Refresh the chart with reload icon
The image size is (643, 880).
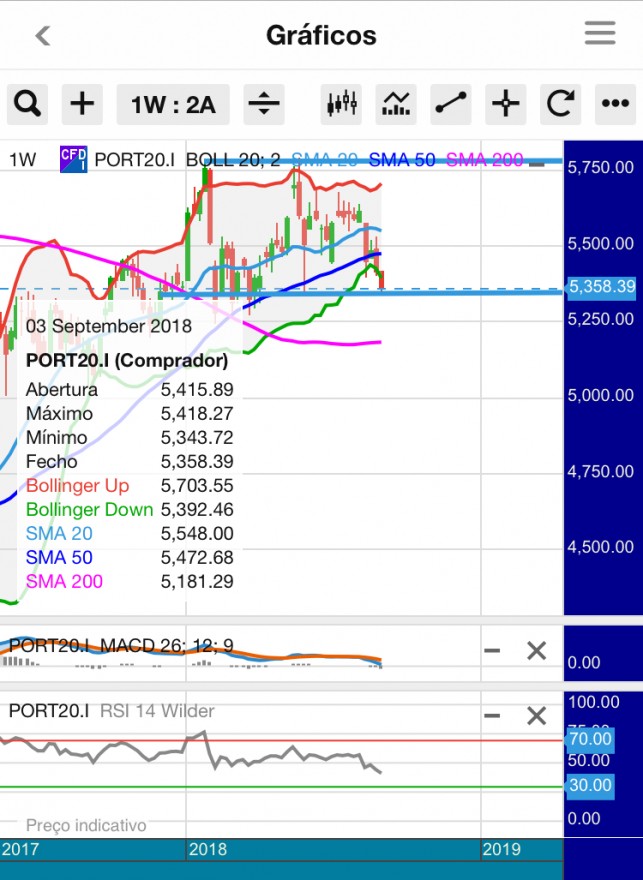pos(560,104)
